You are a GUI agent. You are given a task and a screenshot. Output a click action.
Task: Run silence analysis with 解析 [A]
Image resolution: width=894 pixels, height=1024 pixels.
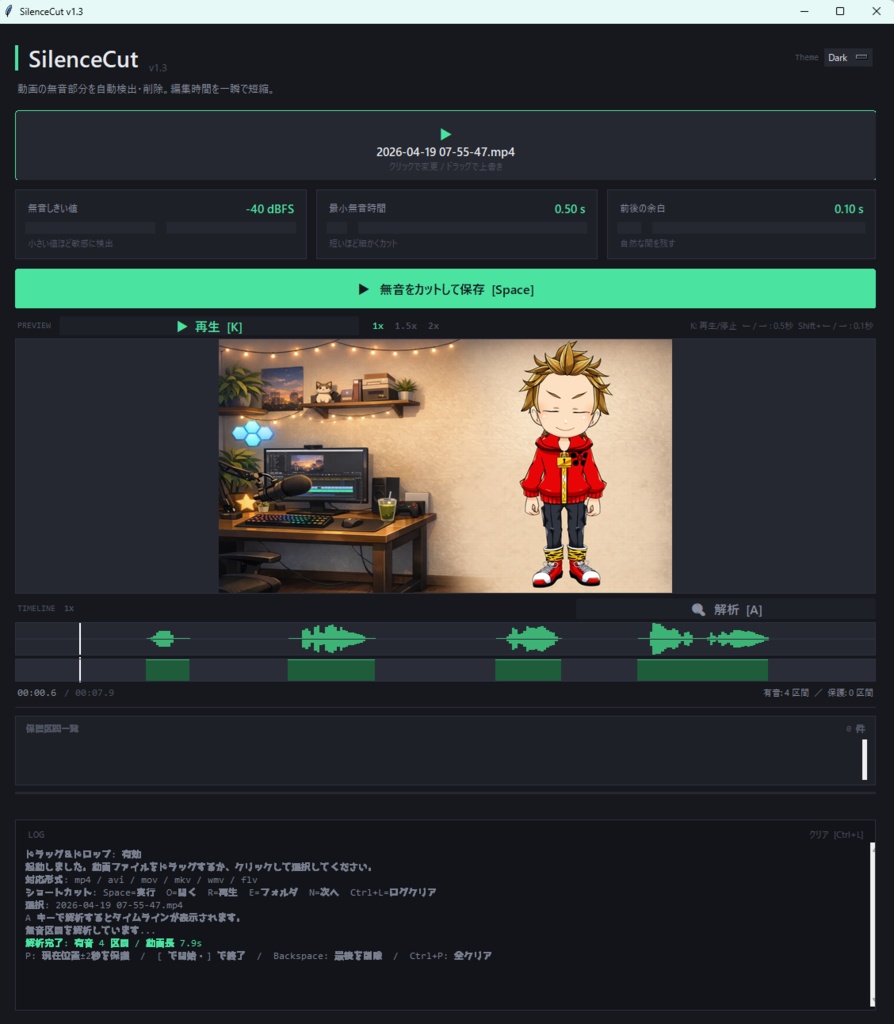pos(725,609)
